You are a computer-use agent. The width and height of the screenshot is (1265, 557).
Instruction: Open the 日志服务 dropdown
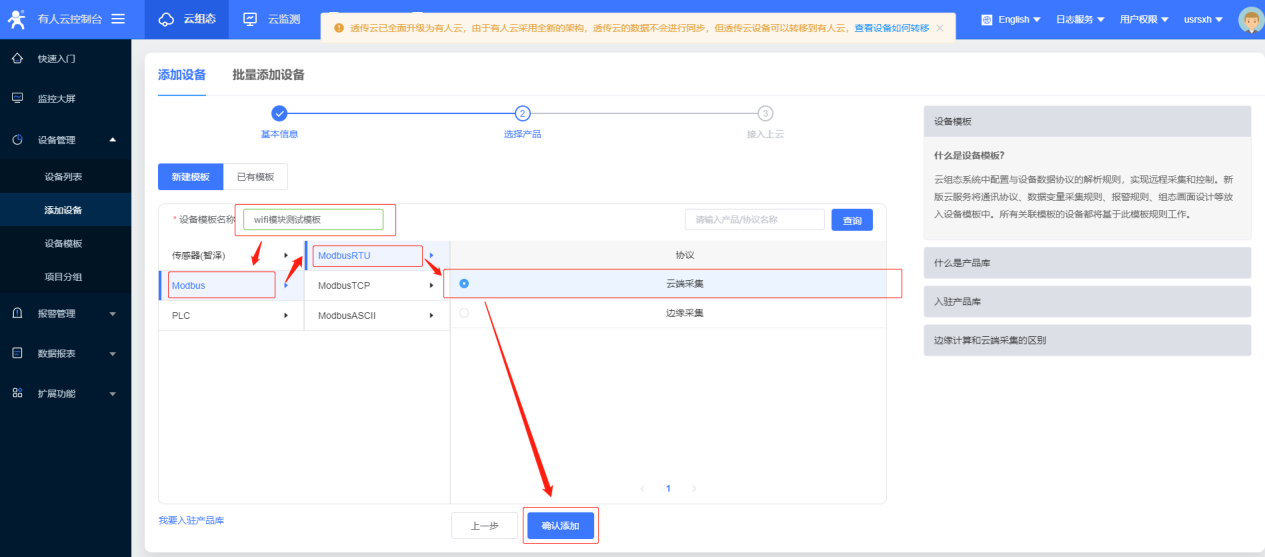[x=1081, y=19]
